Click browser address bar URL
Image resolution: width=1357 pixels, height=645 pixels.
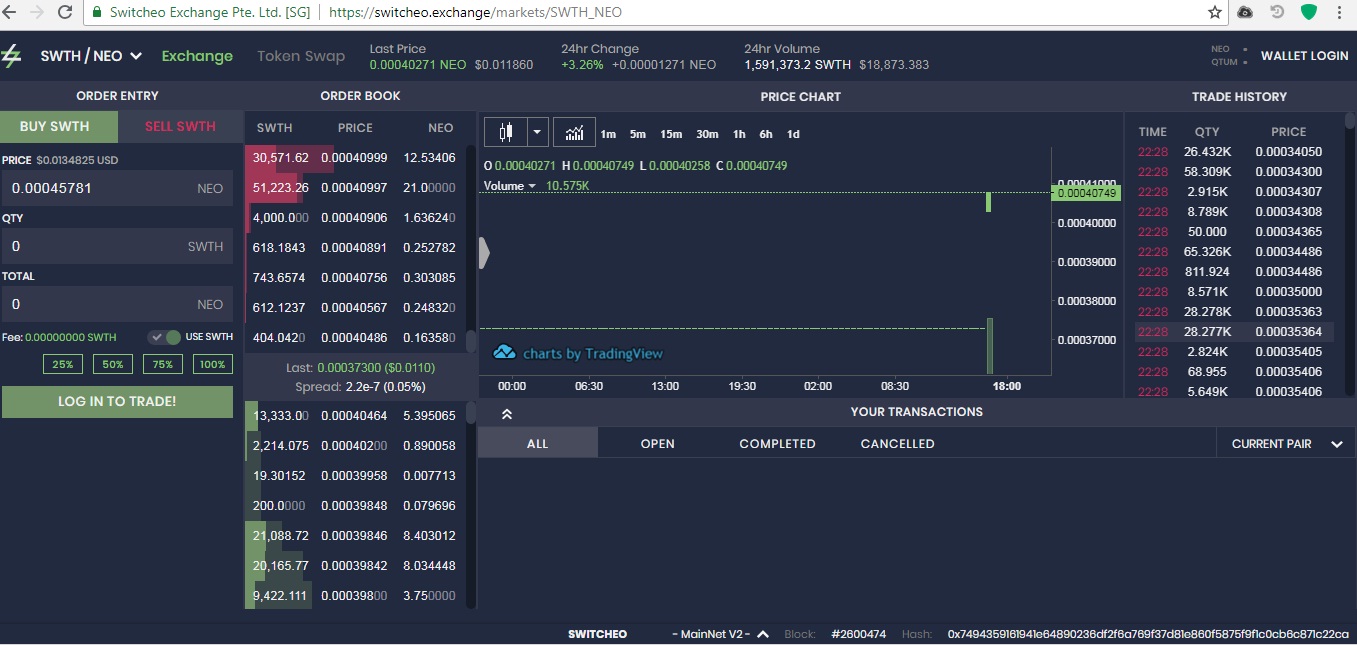pyautogui.click(x=474, y=13)
